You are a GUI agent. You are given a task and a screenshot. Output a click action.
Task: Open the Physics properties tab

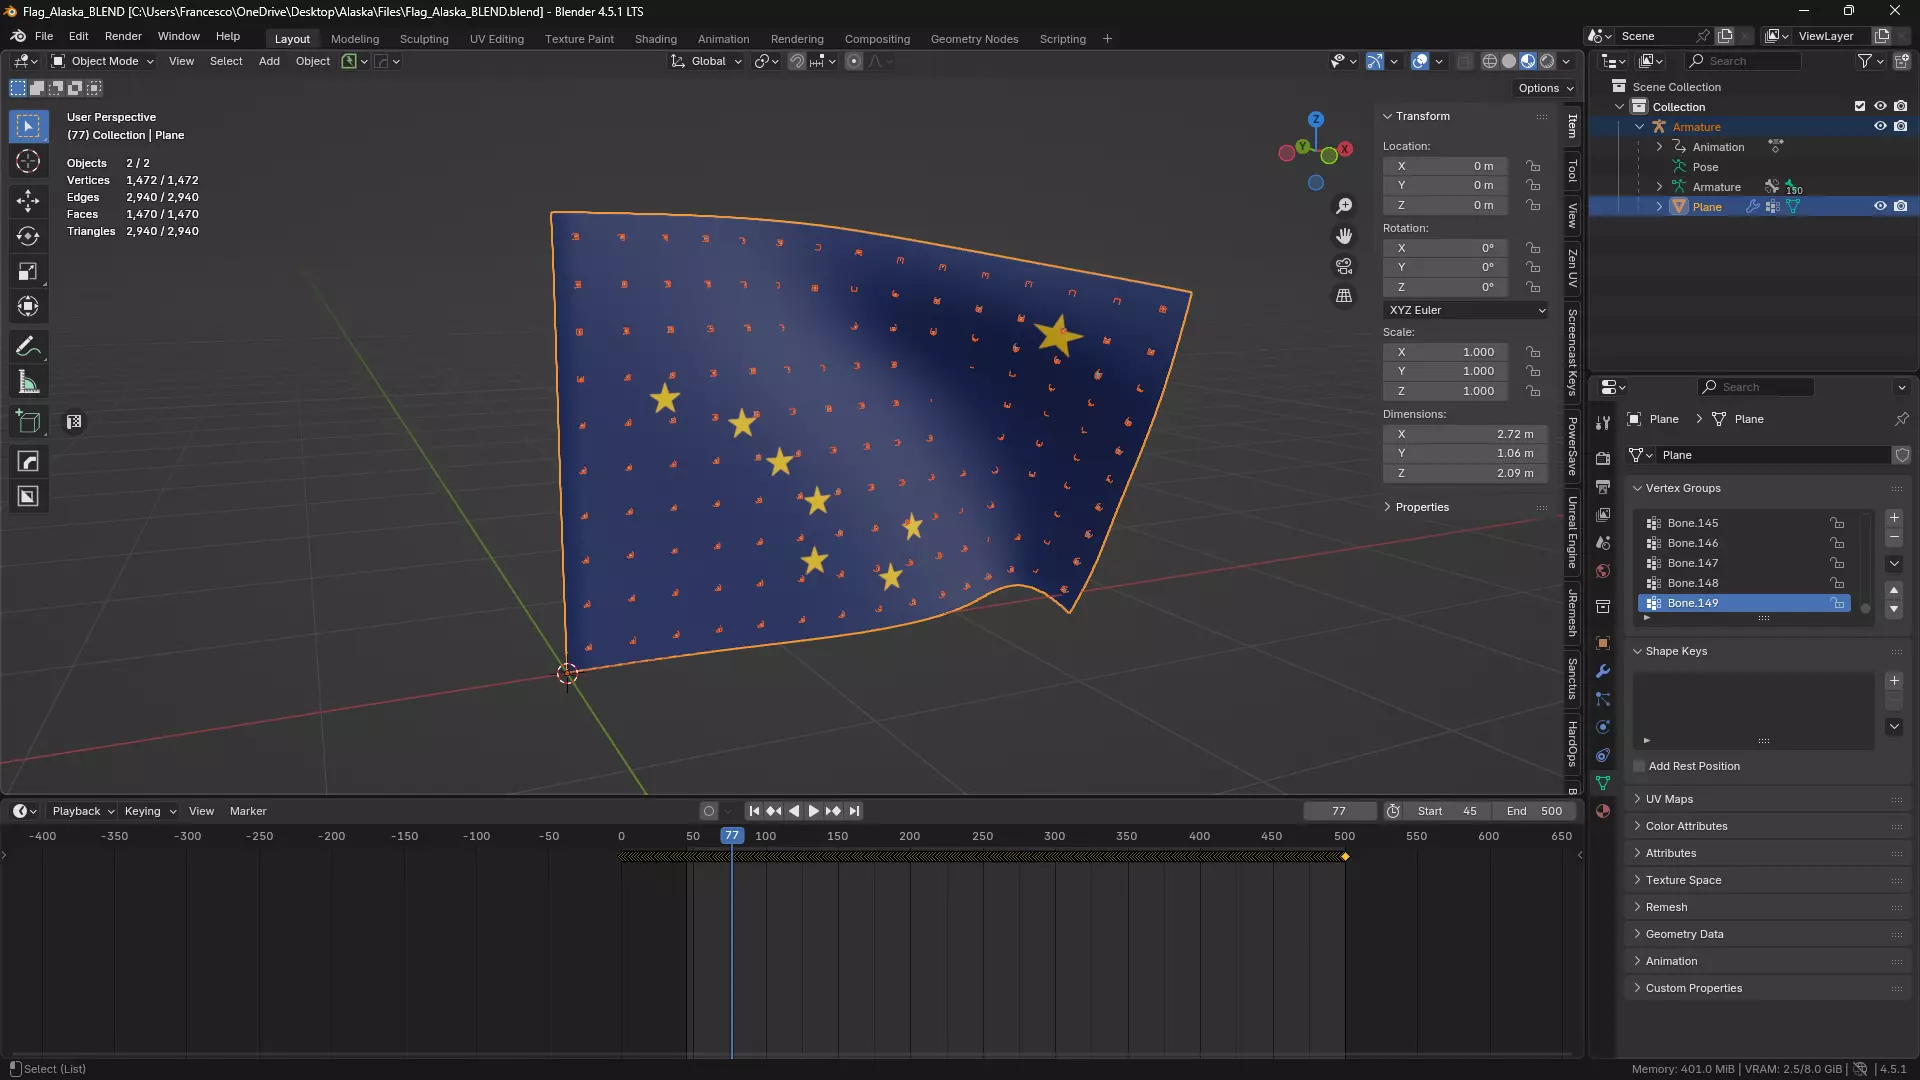tap(1603, 727)
